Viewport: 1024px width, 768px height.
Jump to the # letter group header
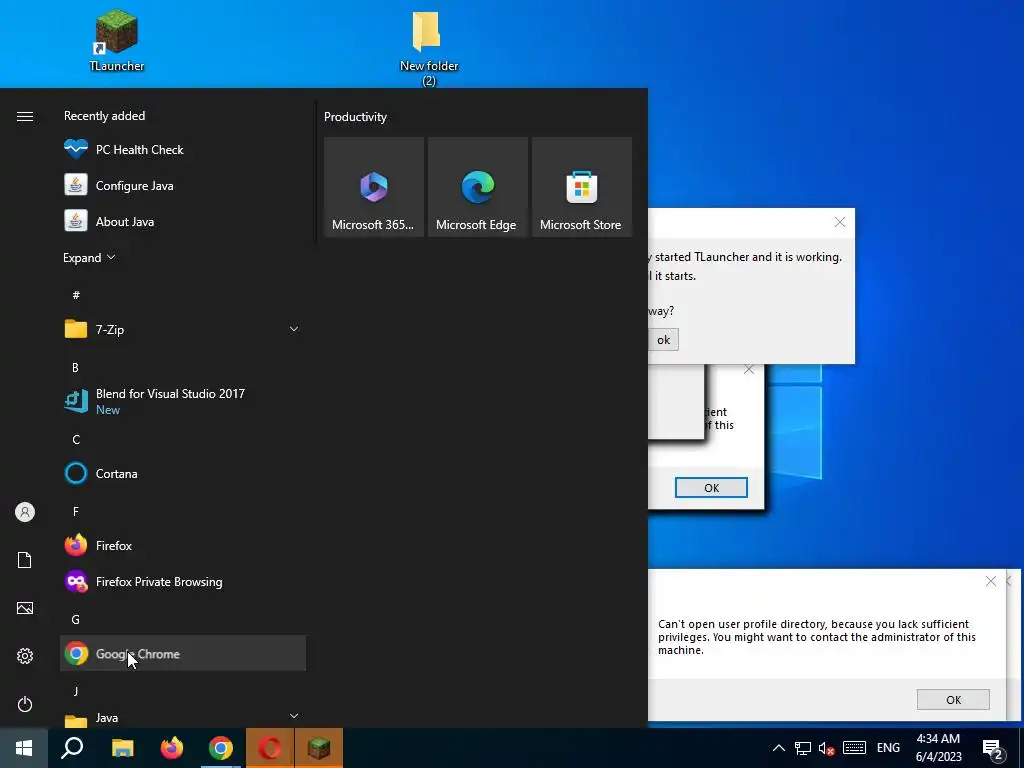[76, 295]
